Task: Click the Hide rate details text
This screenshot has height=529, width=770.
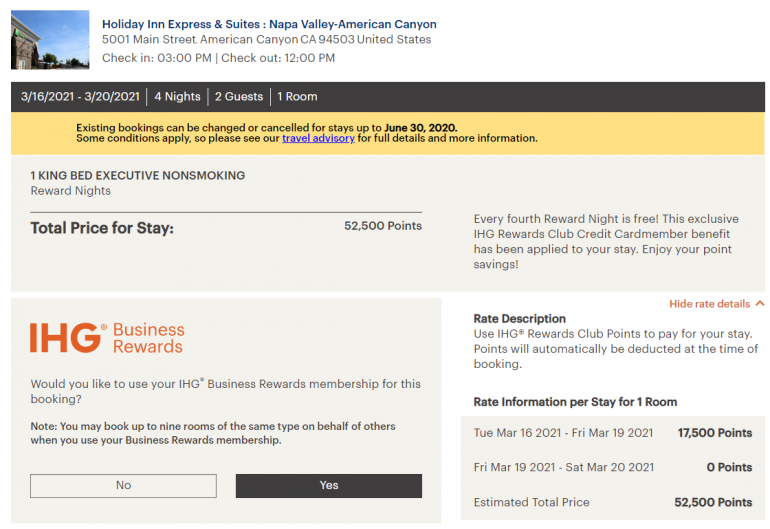Action: tap(709, 304)
